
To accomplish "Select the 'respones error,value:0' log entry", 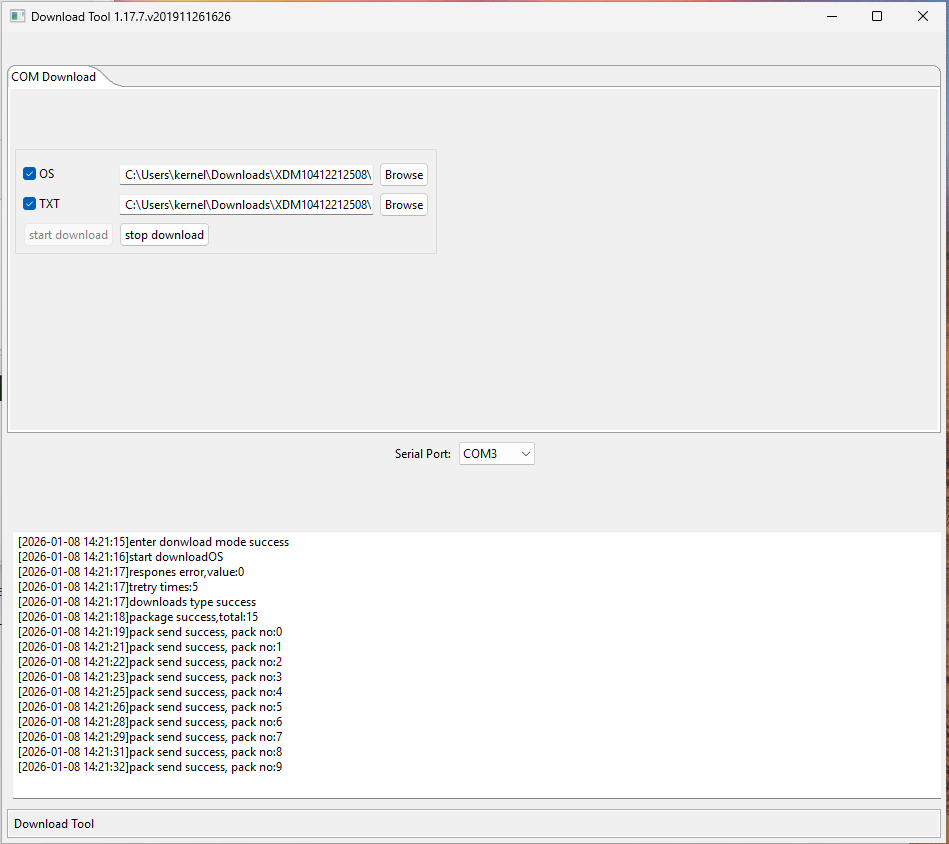I will click(131, 572).
